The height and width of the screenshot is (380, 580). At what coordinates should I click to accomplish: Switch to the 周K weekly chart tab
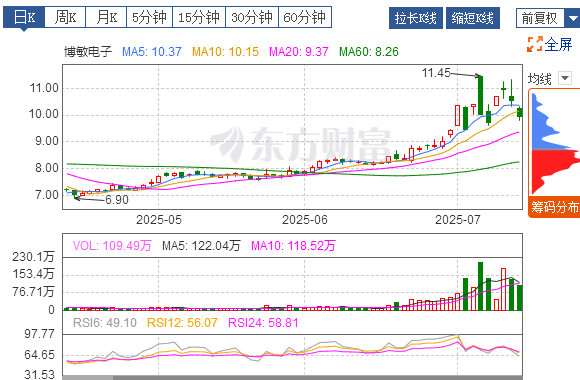click(x=65, y=17)
